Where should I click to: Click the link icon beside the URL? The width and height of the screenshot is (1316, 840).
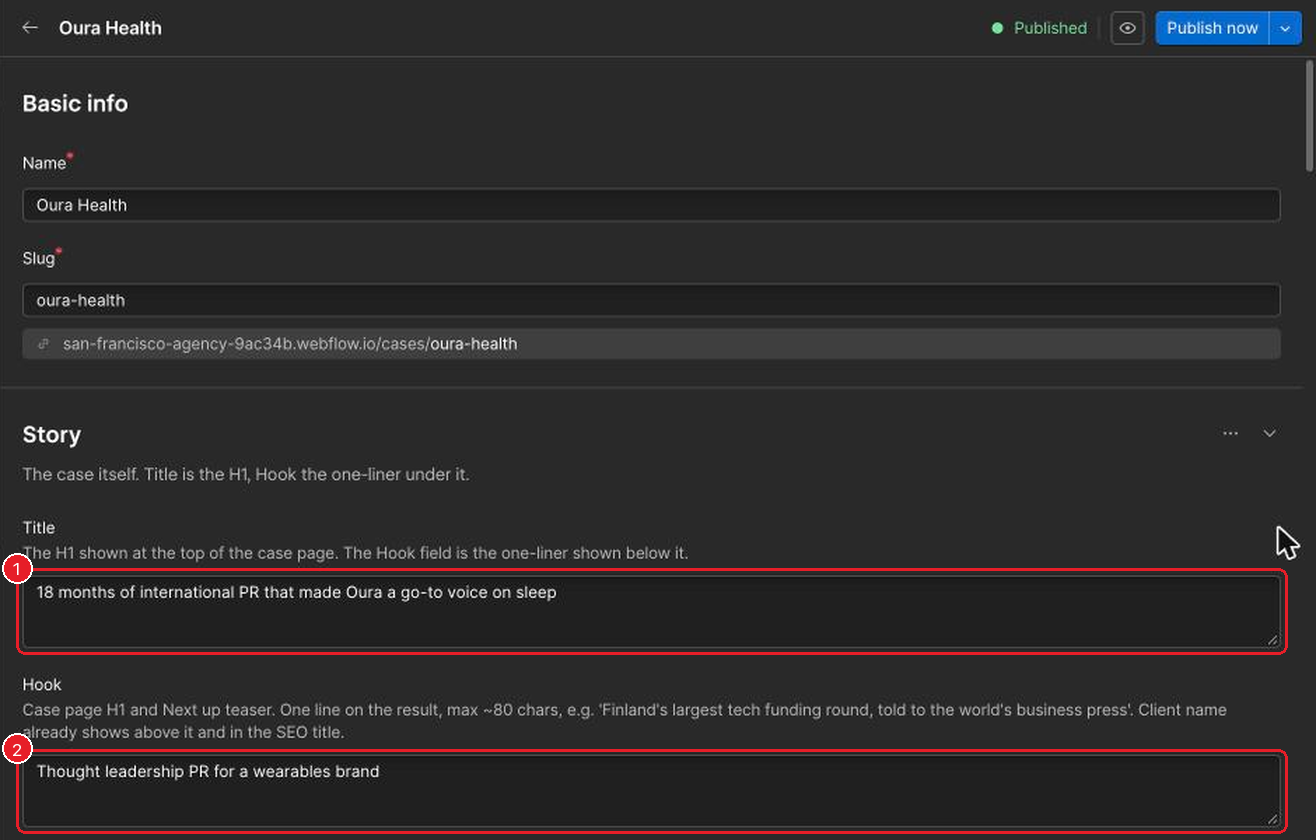tap(43, 344)
